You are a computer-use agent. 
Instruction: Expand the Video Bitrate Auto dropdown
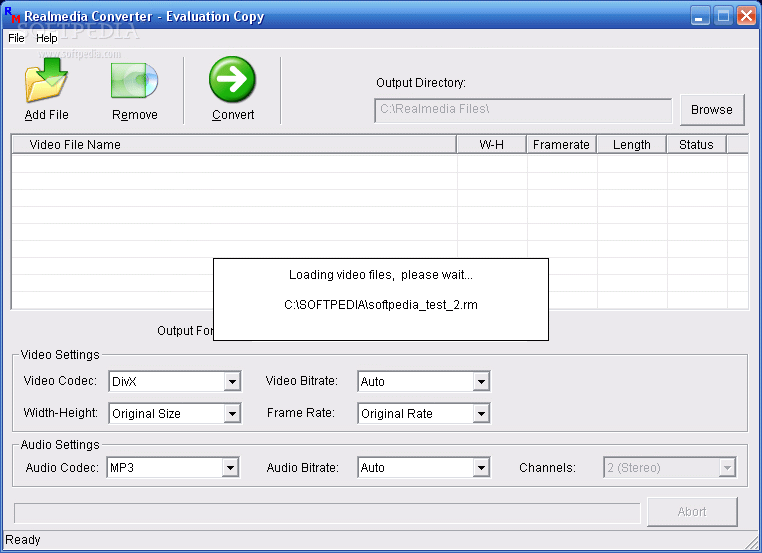(x=424, y=381)
